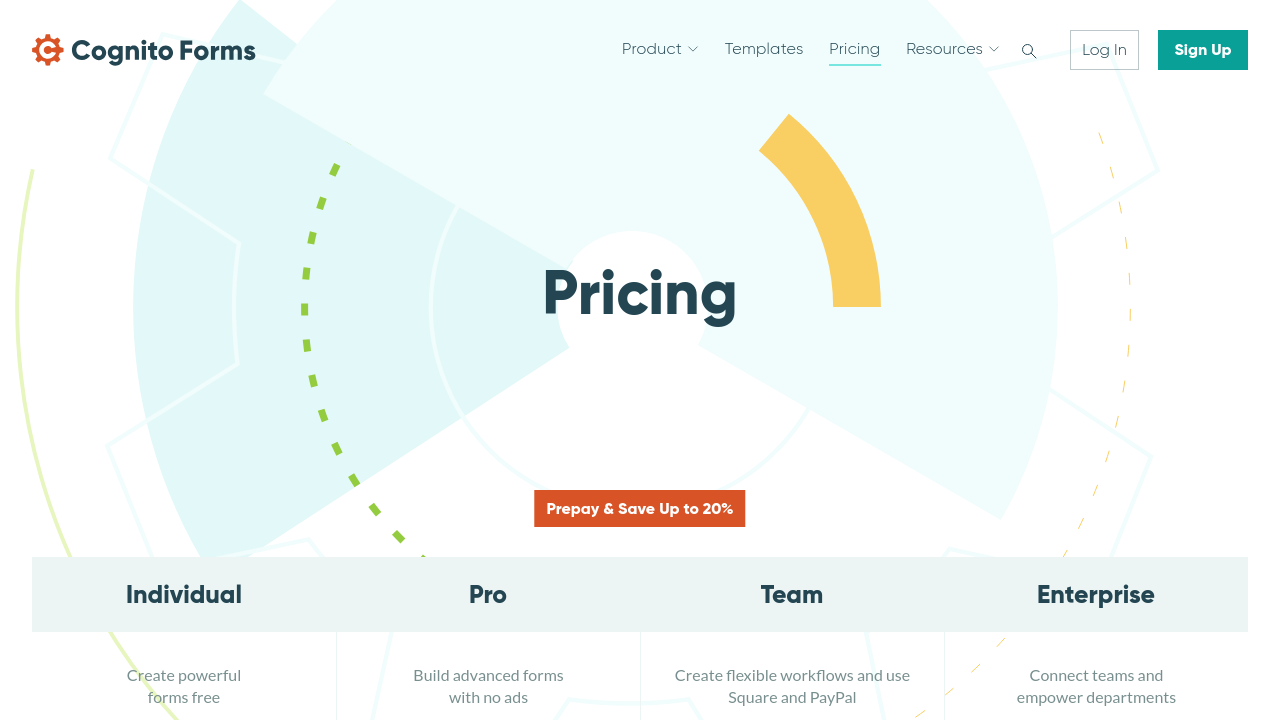Click the 'Build advanced forms with no ads' text
This screenshot has height=720, width=1280.
coord(488,686)
